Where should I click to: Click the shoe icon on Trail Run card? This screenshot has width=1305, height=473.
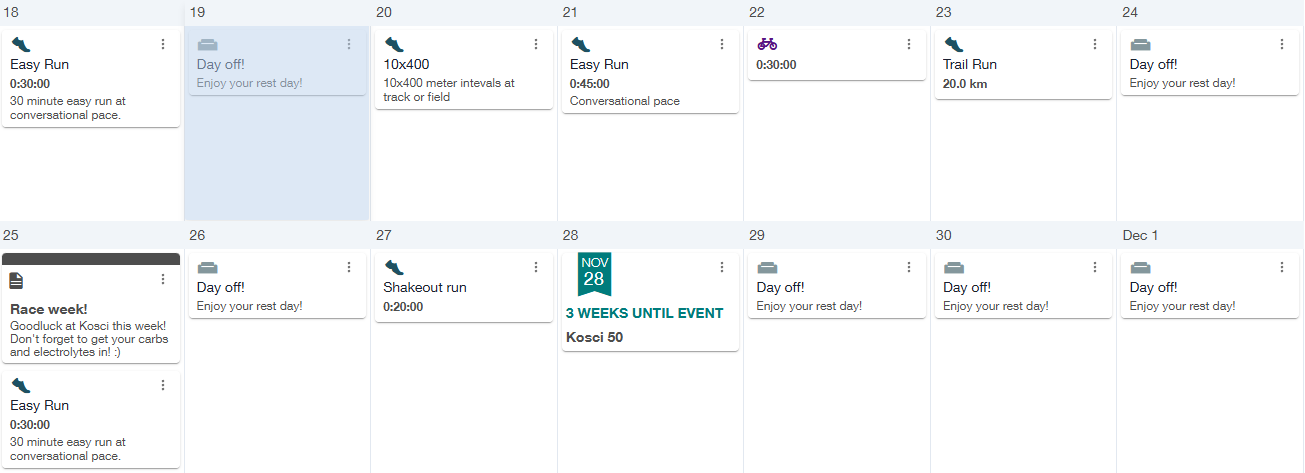point(954,44)
